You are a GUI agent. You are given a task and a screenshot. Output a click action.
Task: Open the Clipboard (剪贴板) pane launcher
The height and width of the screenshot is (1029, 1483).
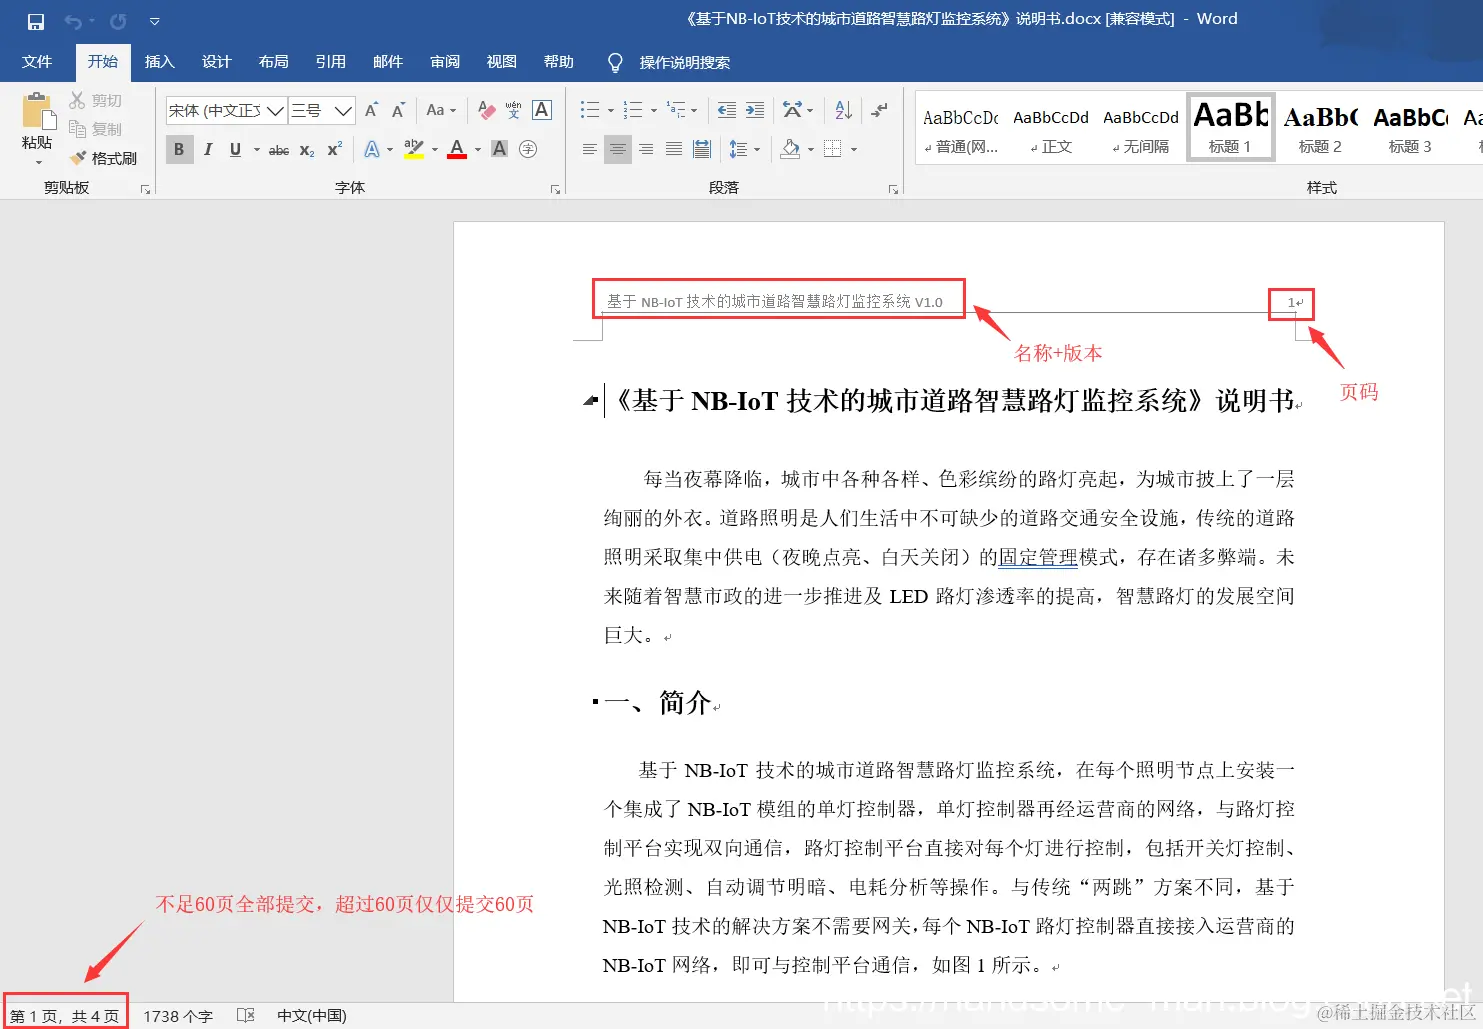(x=145, y=189)
